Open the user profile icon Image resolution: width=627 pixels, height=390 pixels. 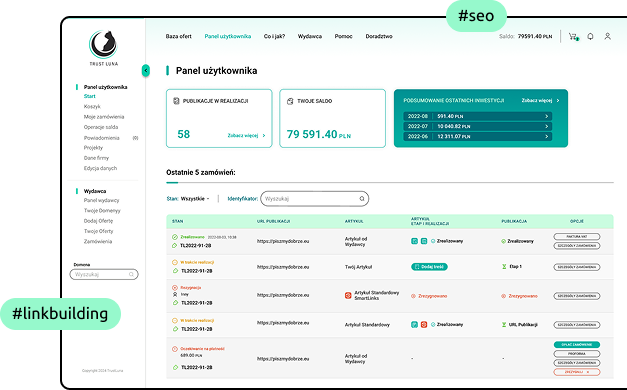click(607, 36)
